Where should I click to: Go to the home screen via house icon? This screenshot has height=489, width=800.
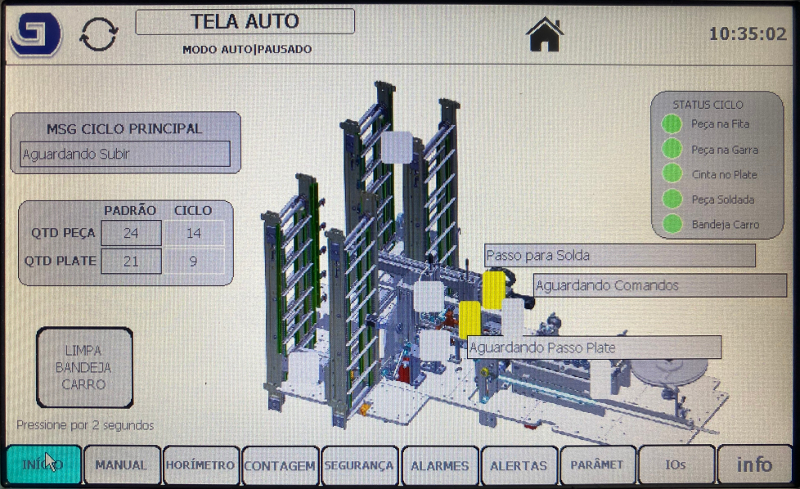pos(545,34)
